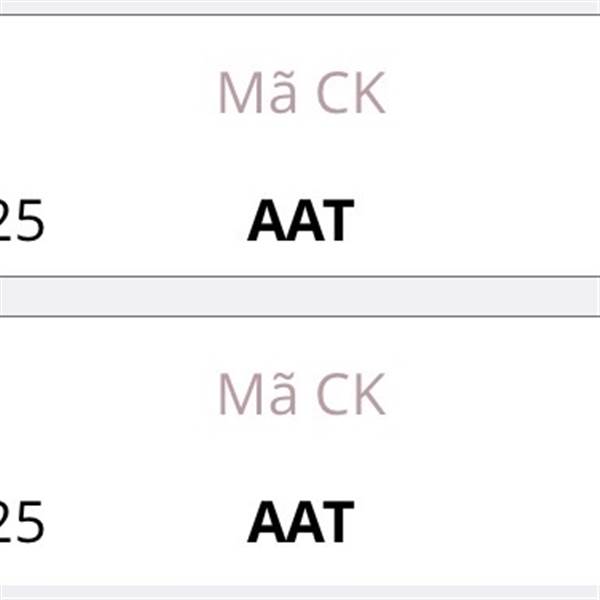Click empty space right of the top AAT
This screenshot has width=600, height=600.
click(480, 222)
